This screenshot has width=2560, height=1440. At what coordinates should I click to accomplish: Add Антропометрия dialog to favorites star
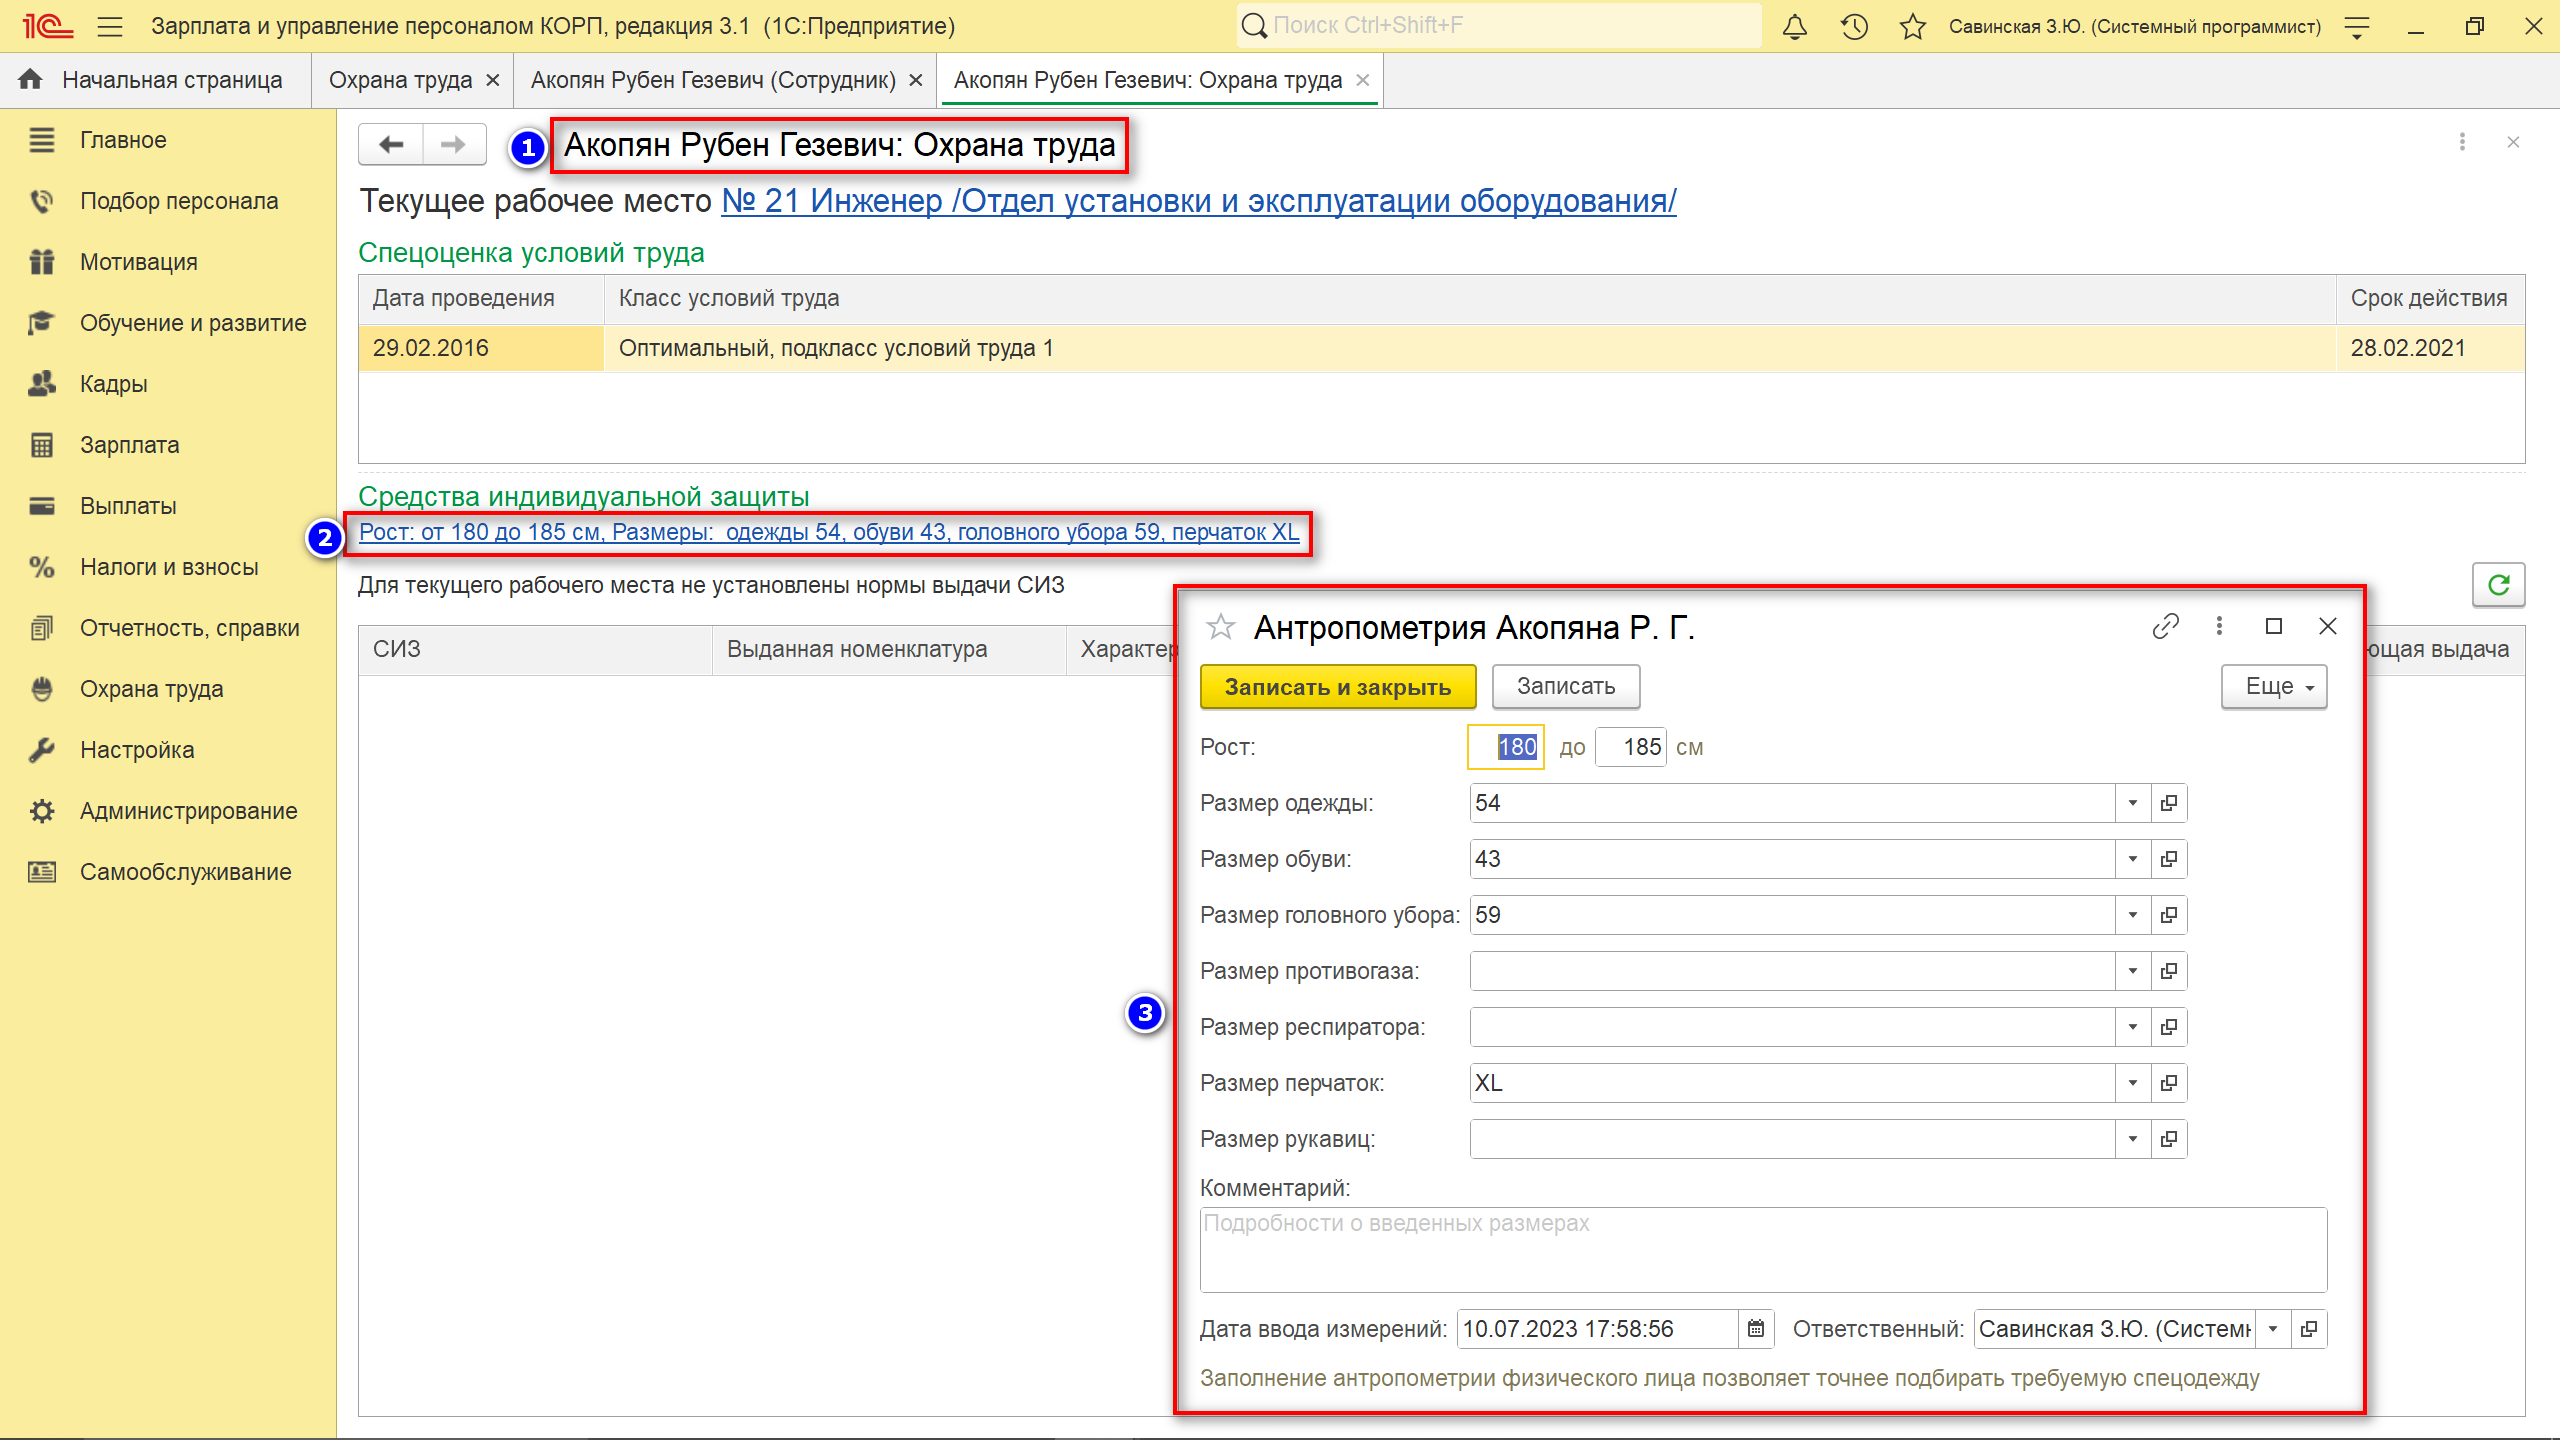tap(1220, 627)
